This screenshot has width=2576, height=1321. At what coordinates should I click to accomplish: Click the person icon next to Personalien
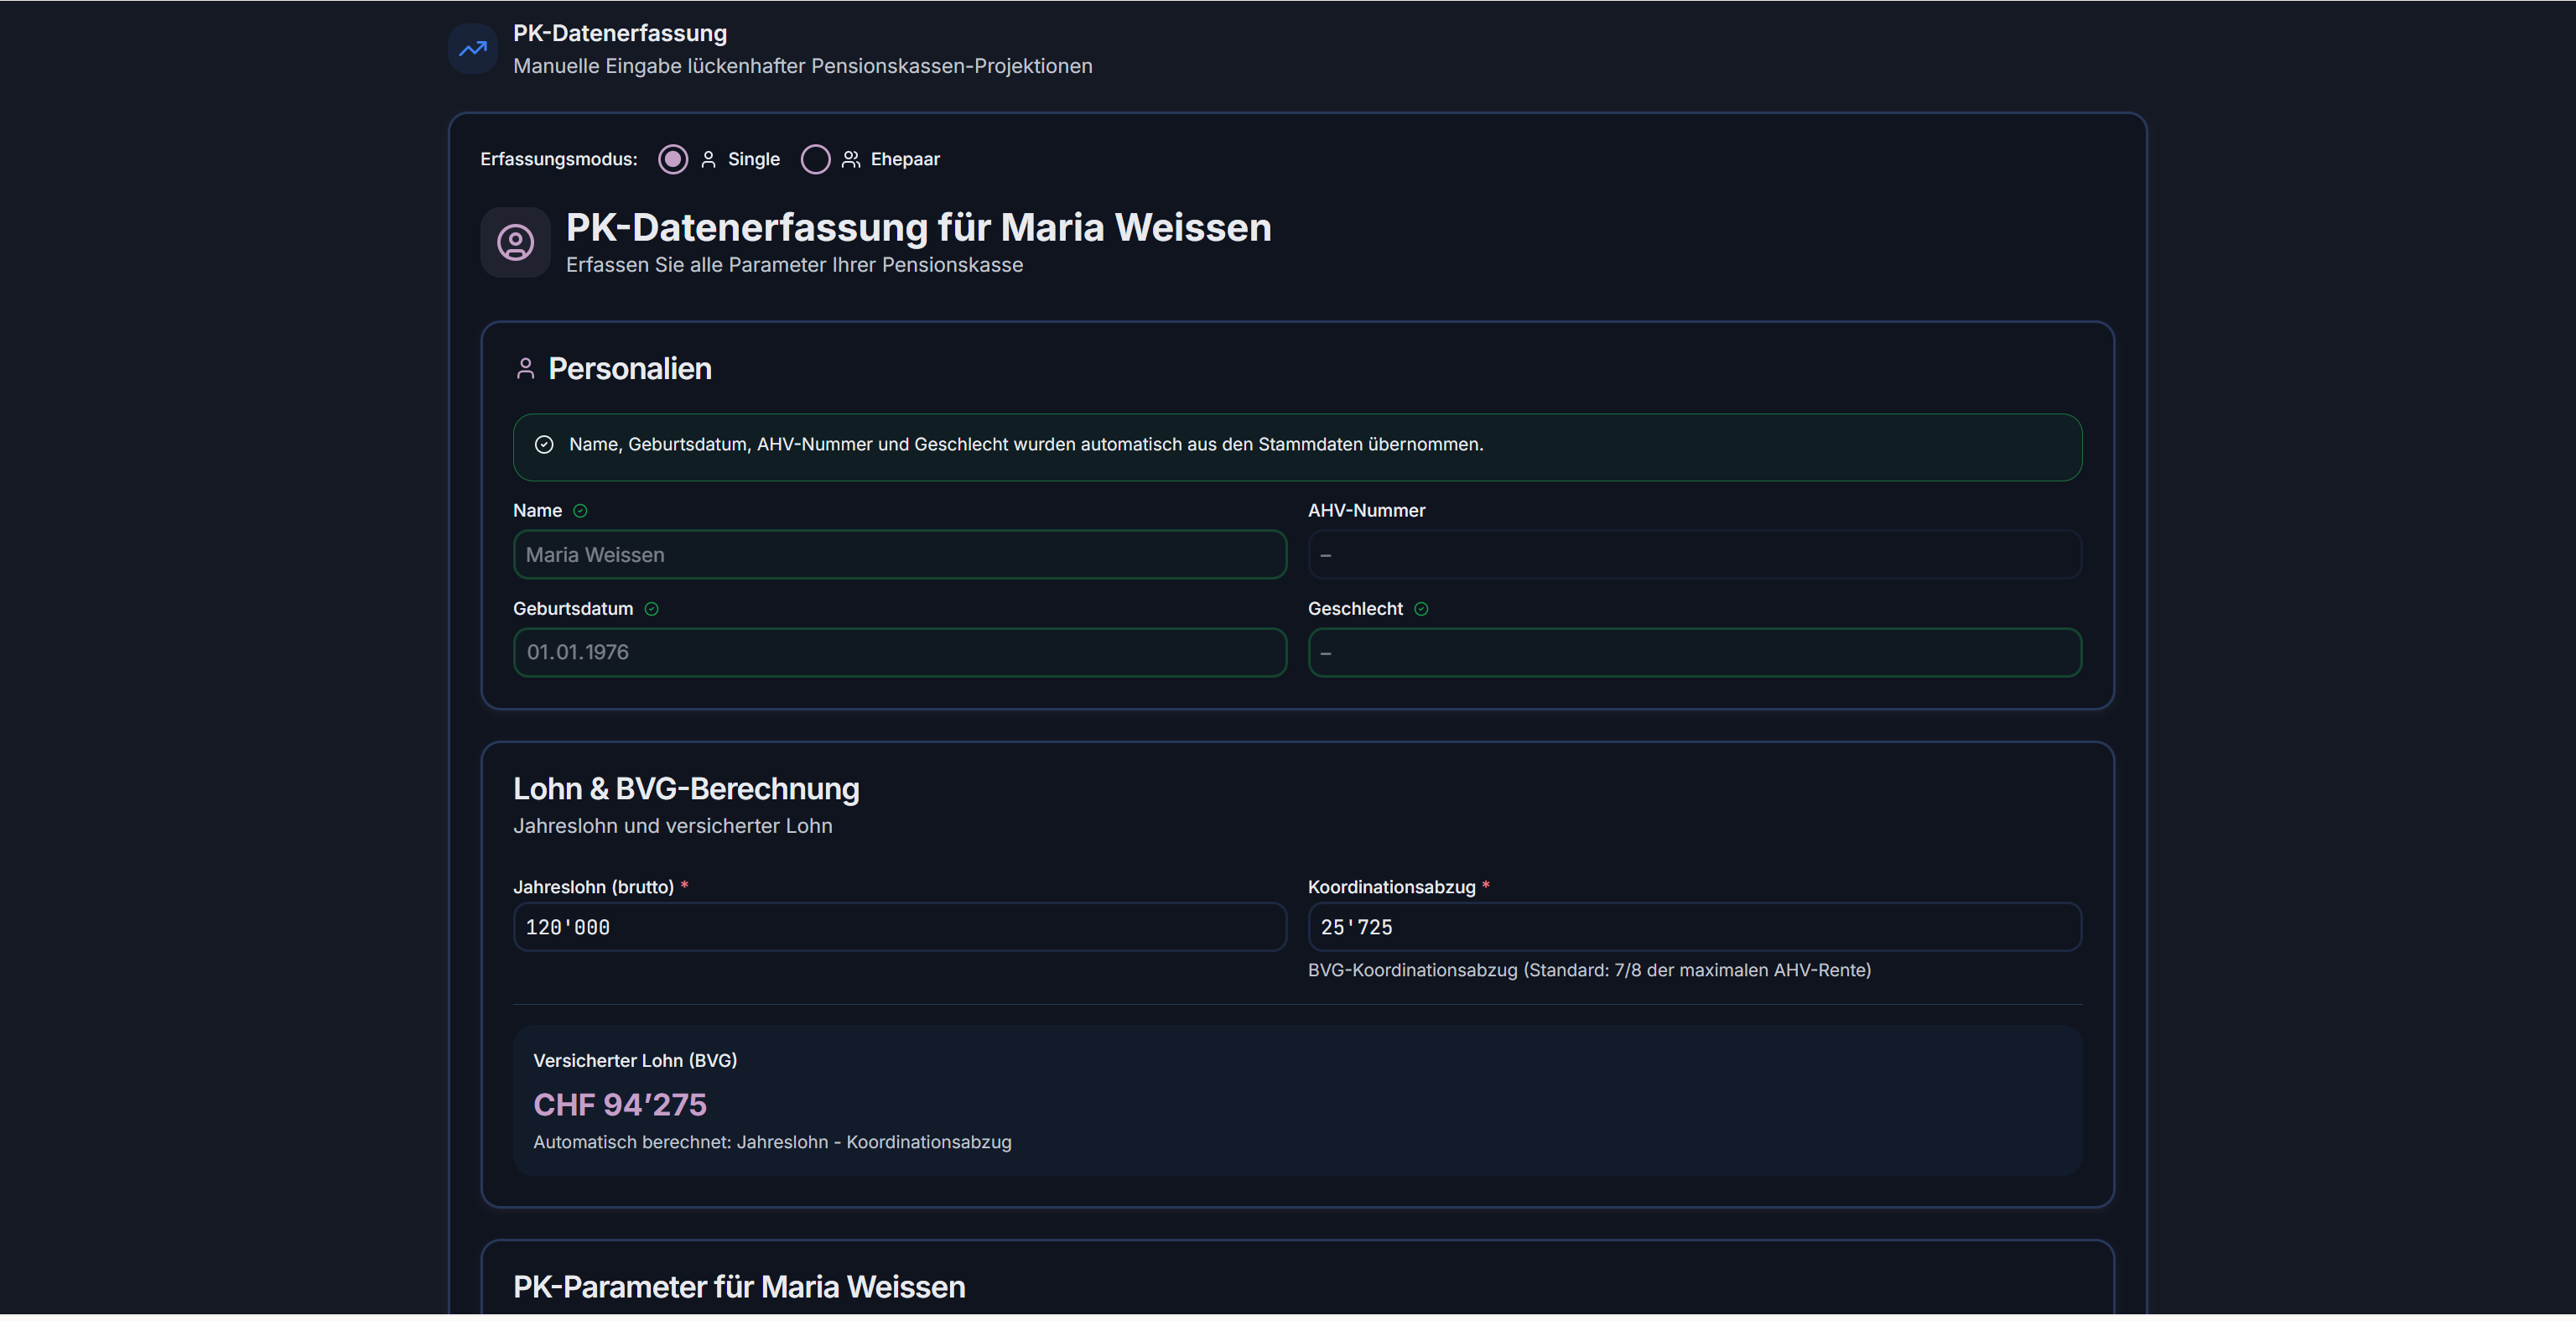(525, 369)
